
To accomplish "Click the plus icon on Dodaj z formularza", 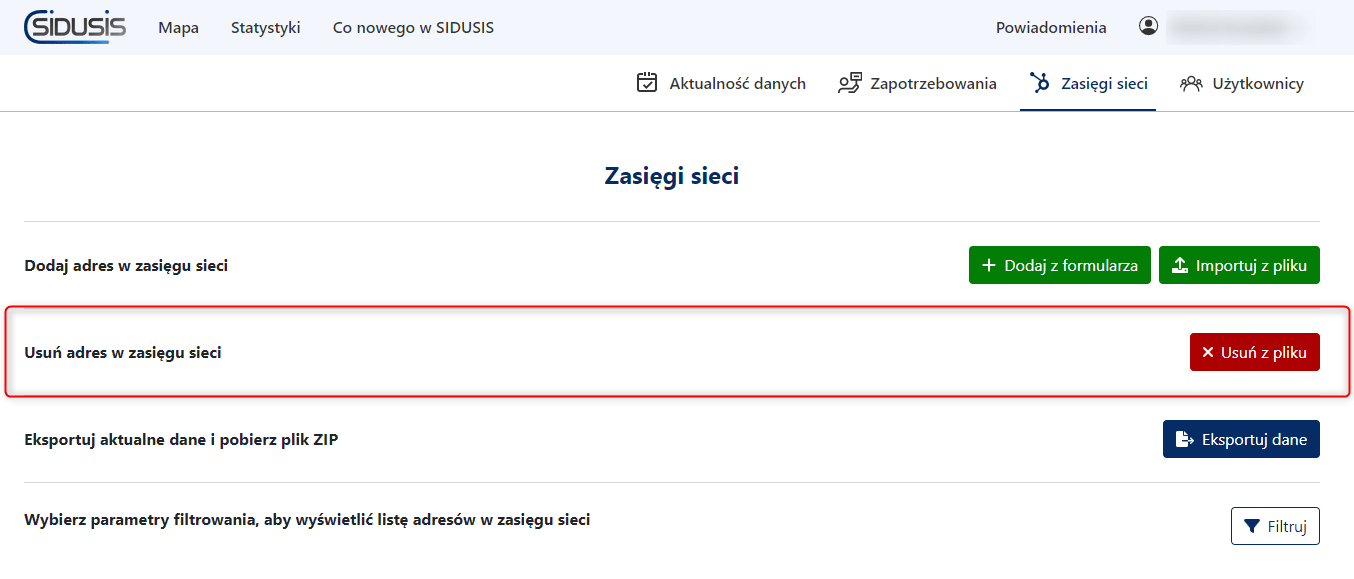I will [989, 266].
